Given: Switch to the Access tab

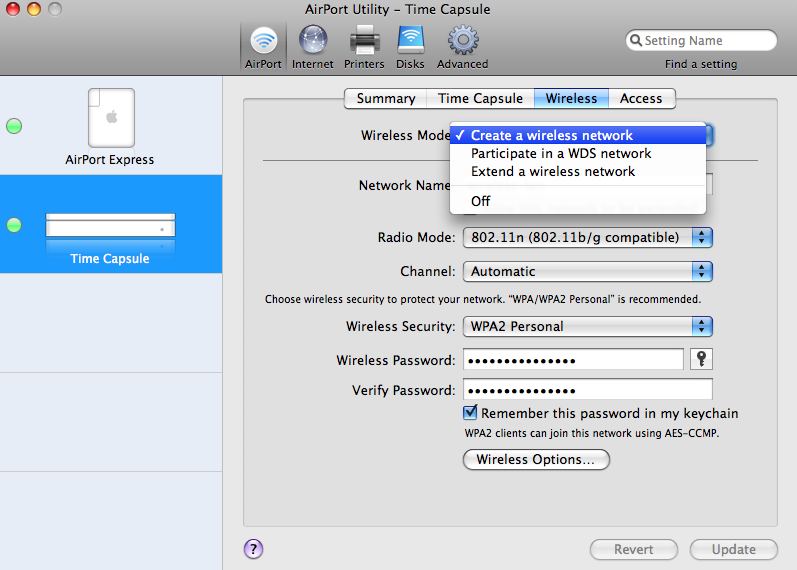Looking at the screenshot, I should click(x=641, y=99).
